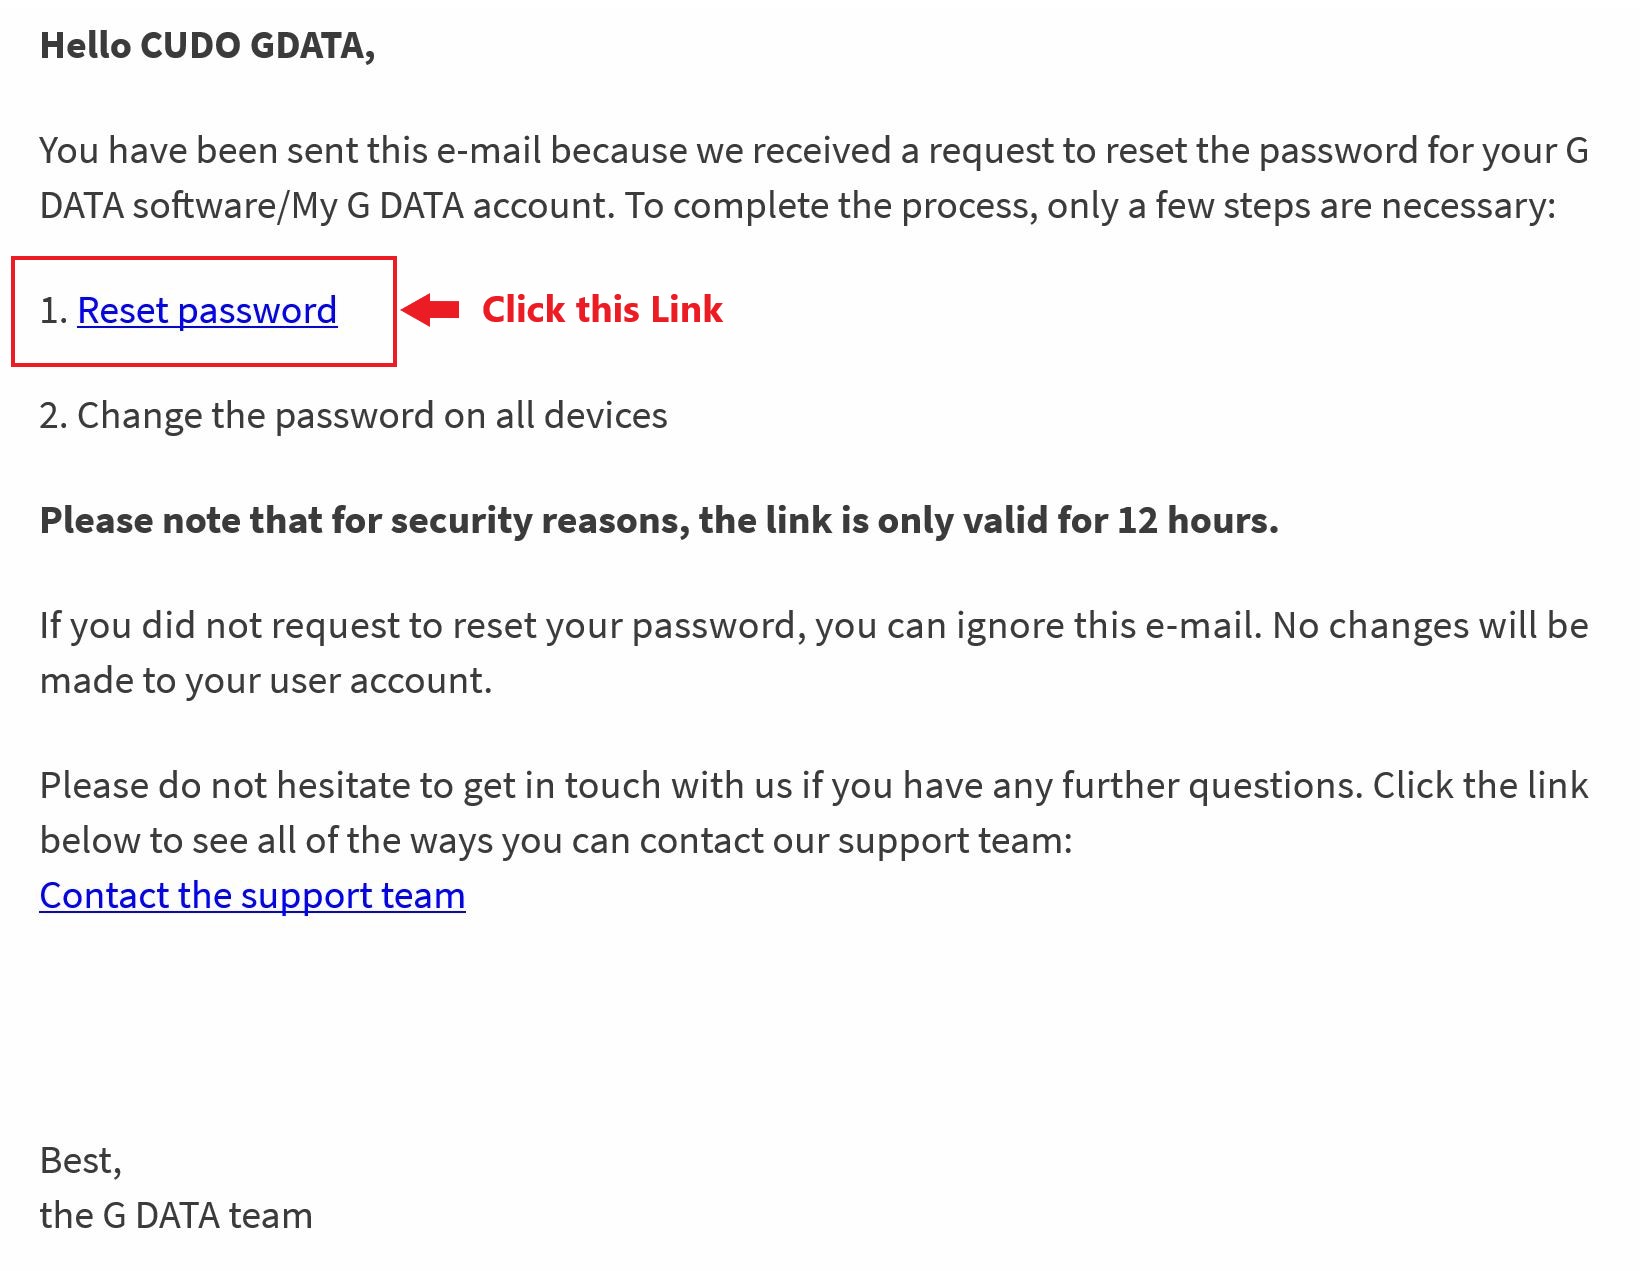Click the red arrow pointing at step 1
1641x1271 pixels.
tap(431, 310)
